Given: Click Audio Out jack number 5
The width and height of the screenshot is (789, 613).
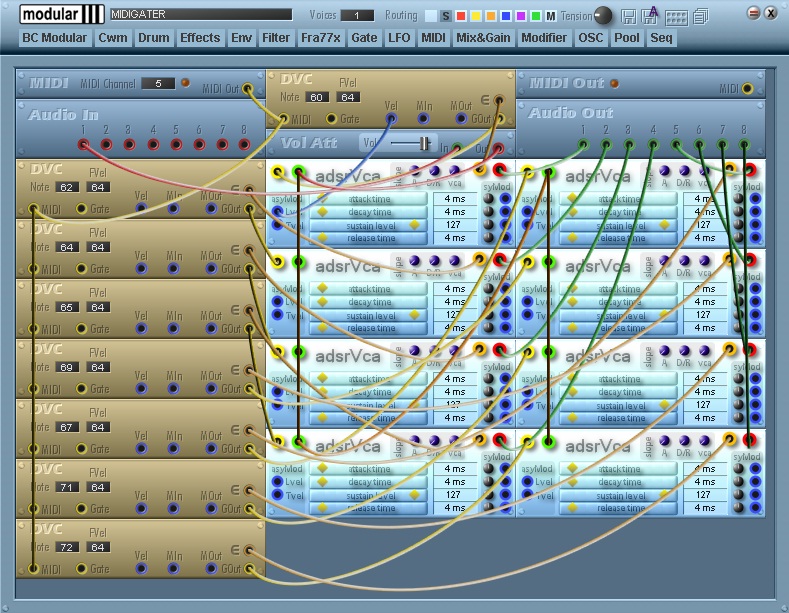Looking at the screenshot, I should (x=676, y=145).
